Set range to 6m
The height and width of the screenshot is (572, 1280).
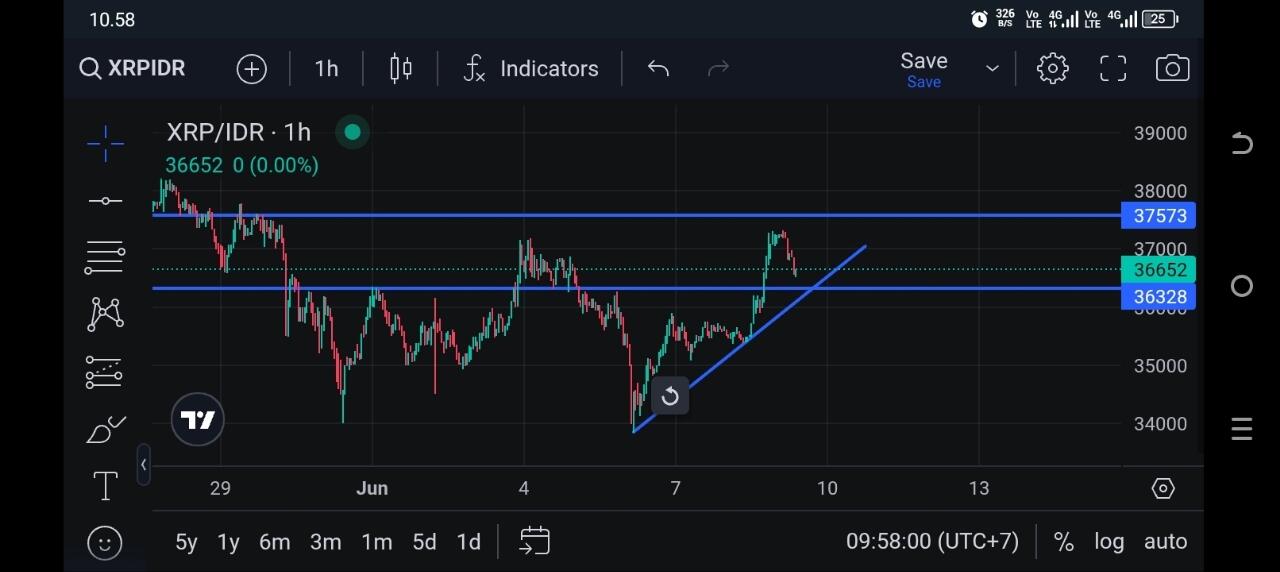click(275, 542)
